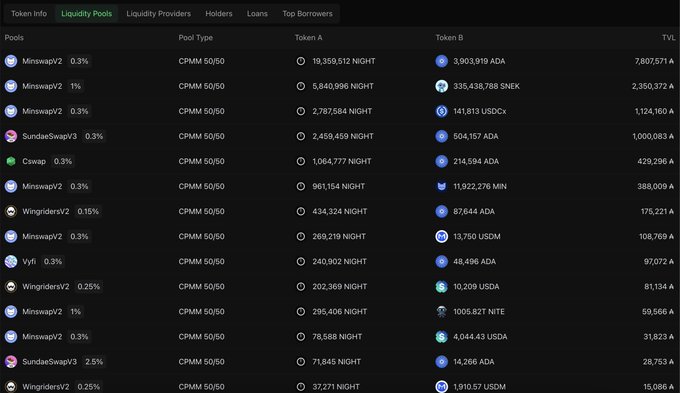Click ADA token icon beside 3,903,919 ADA
Screen dimensions: 680x393
pyautogui.click(x=441, y=61)
